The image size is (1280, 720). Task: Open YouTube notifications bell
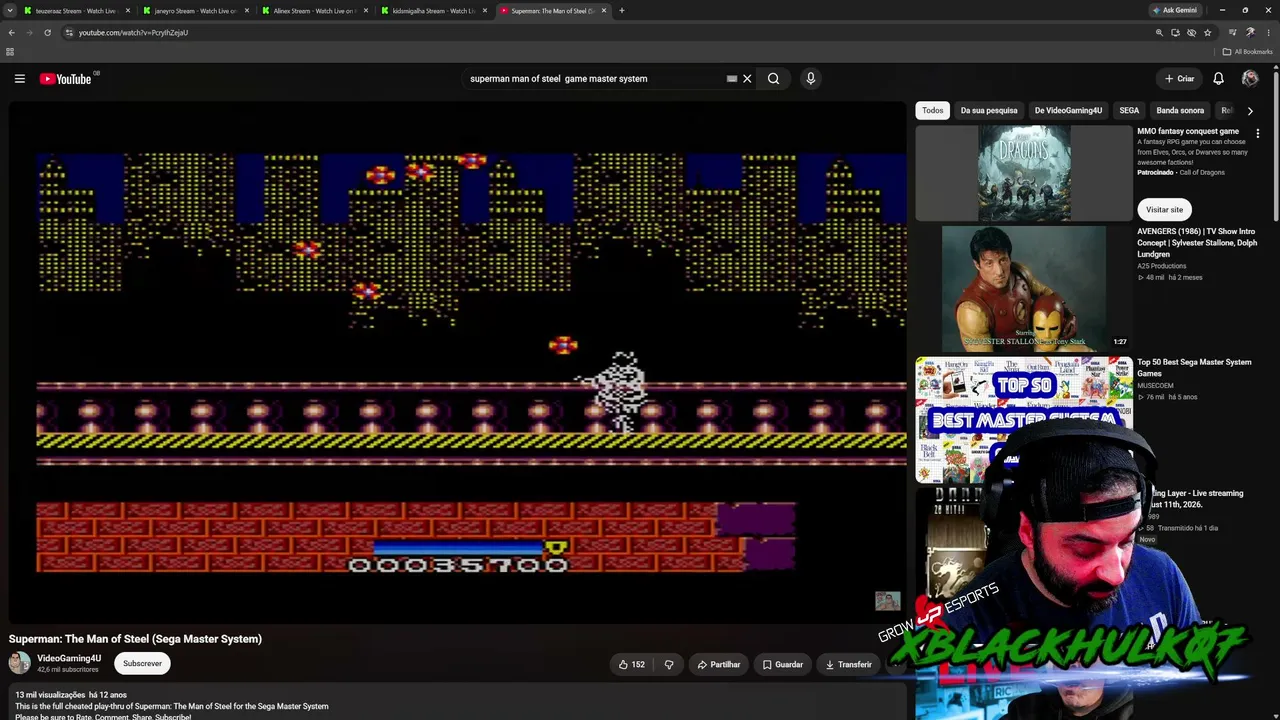click(x=1218, y=79)
